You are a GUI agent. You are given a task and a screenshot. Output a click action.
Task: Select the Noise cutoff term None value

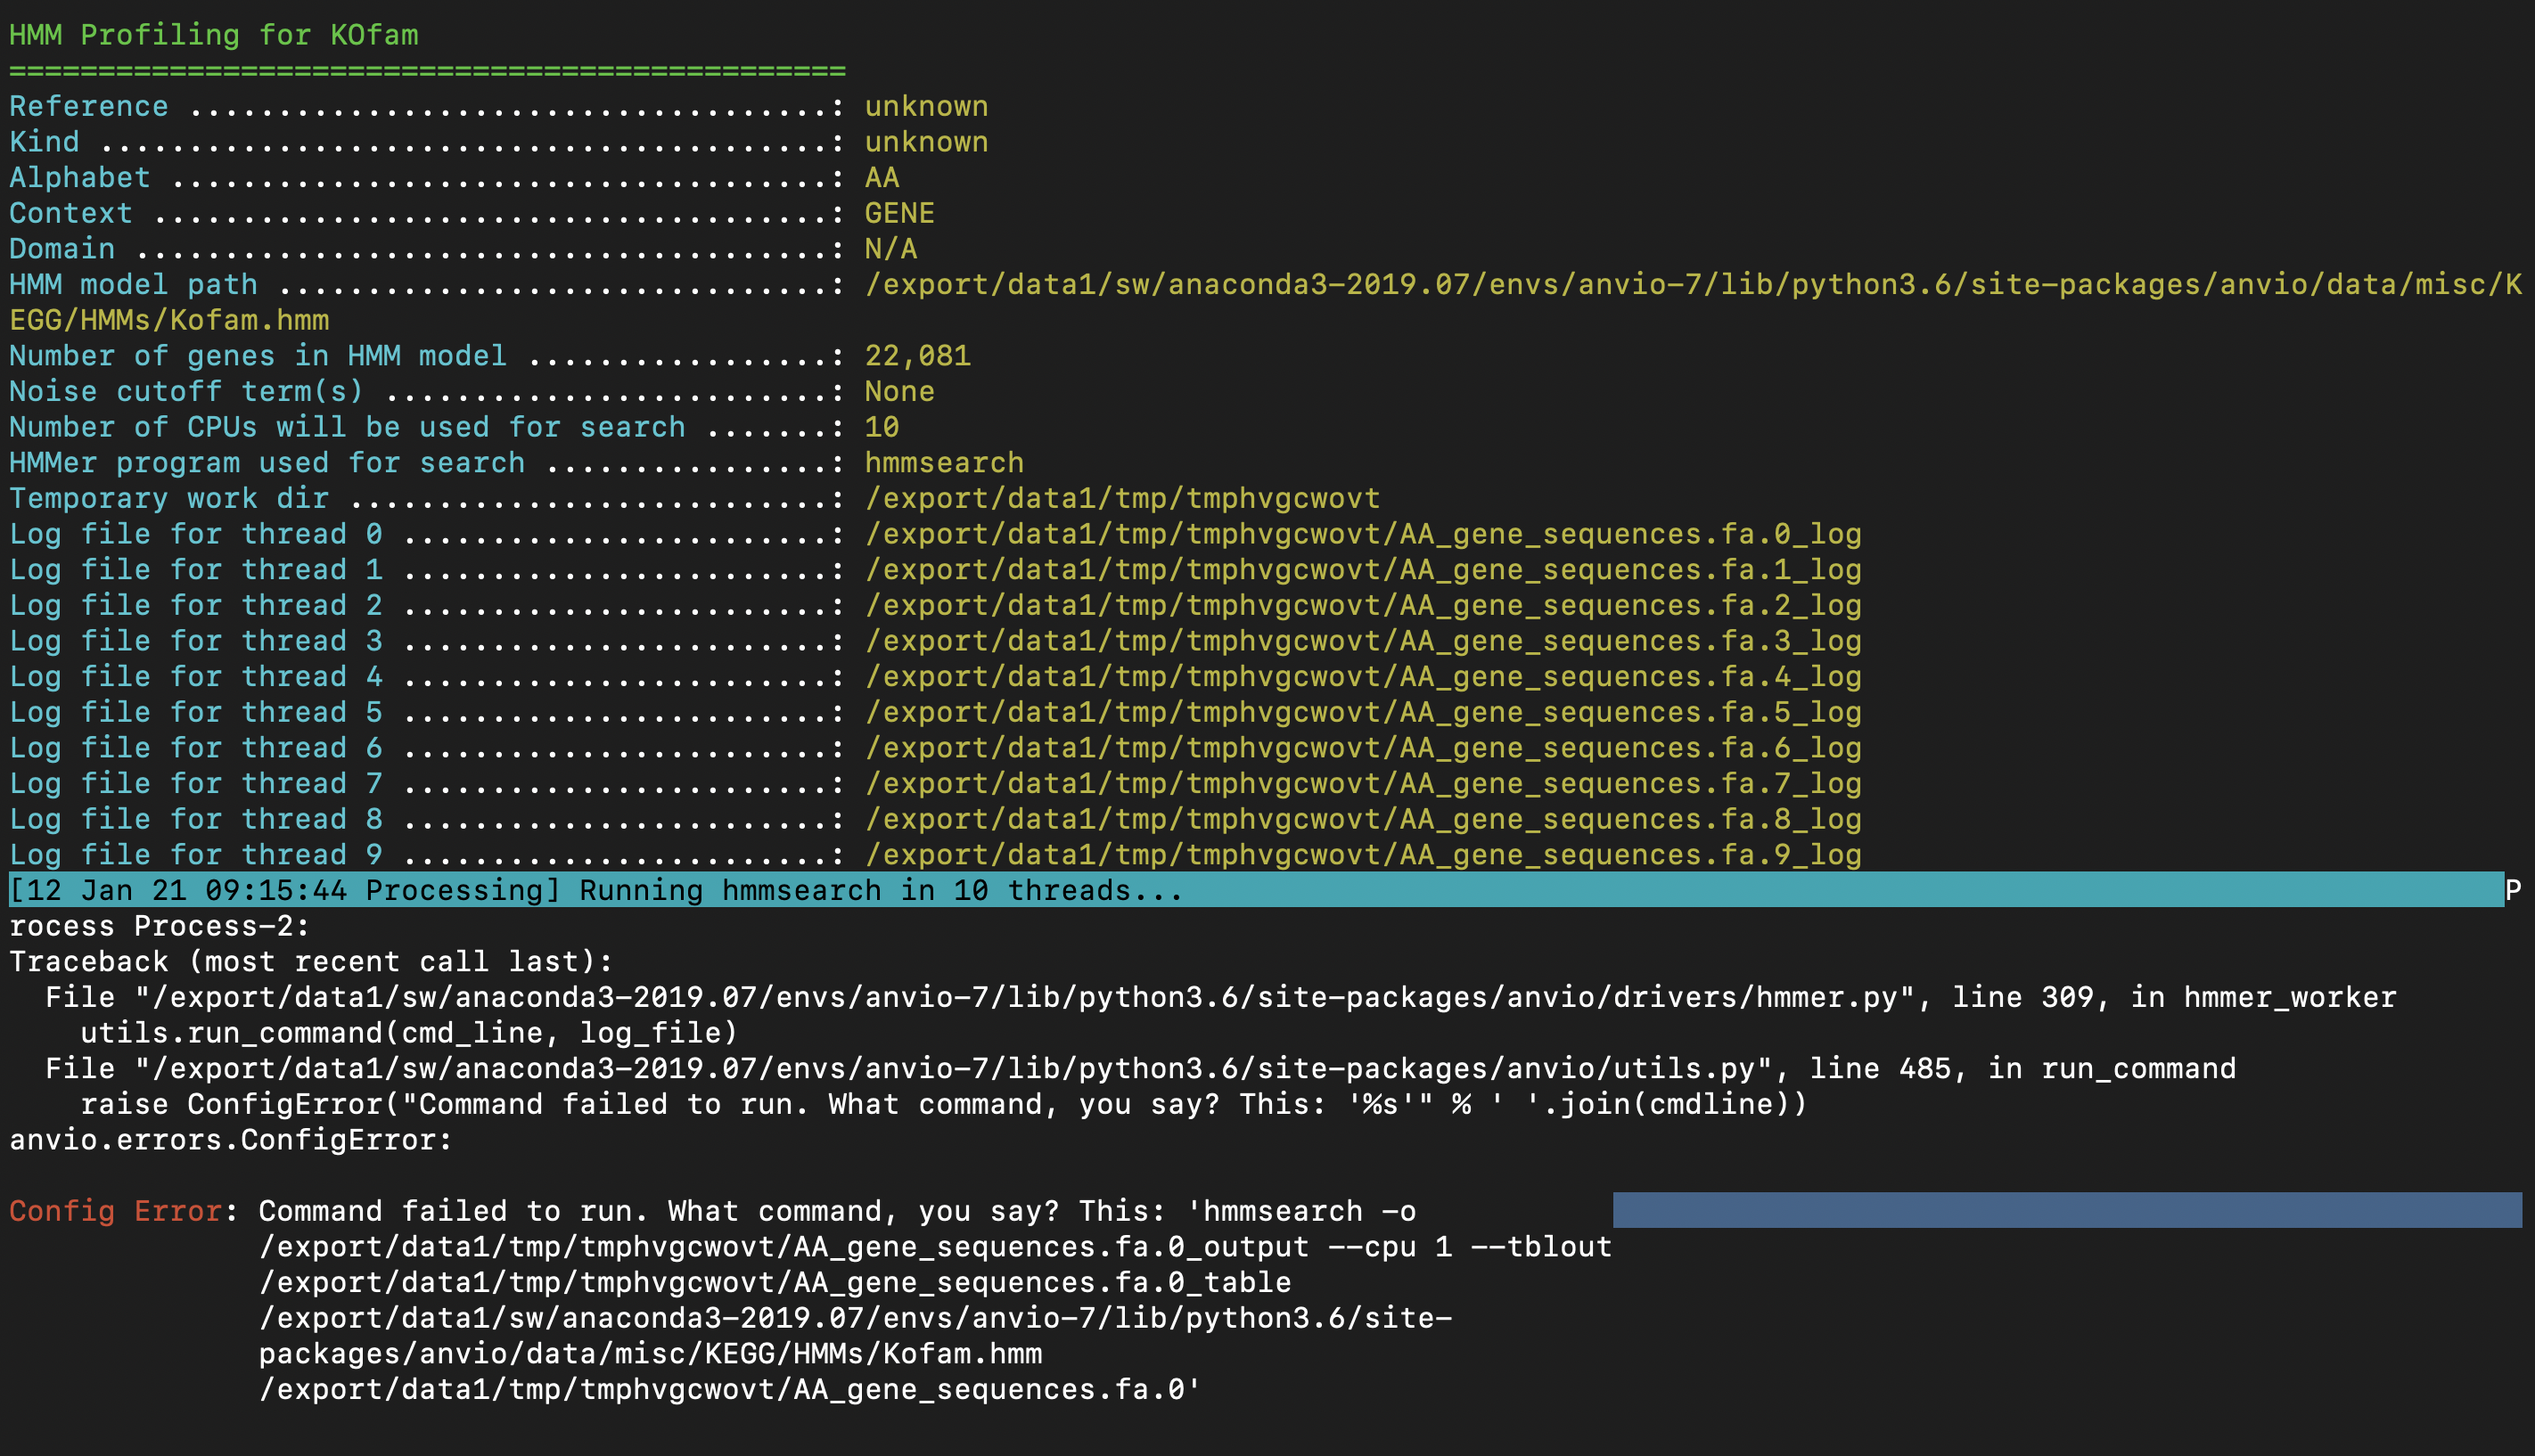click(x=899, y=391)
